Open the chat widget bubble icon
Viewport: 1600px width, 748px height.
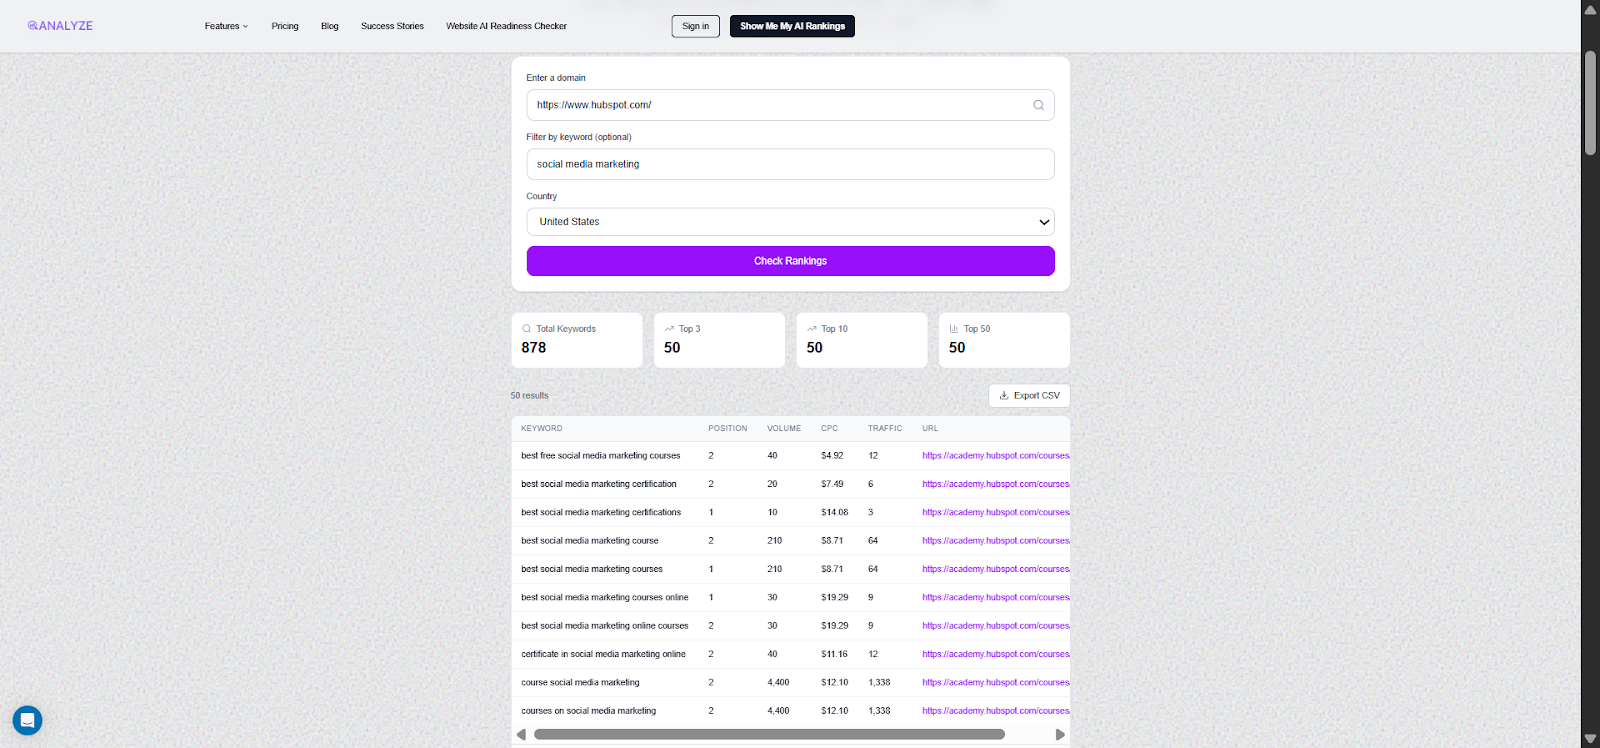coord(27,720)
